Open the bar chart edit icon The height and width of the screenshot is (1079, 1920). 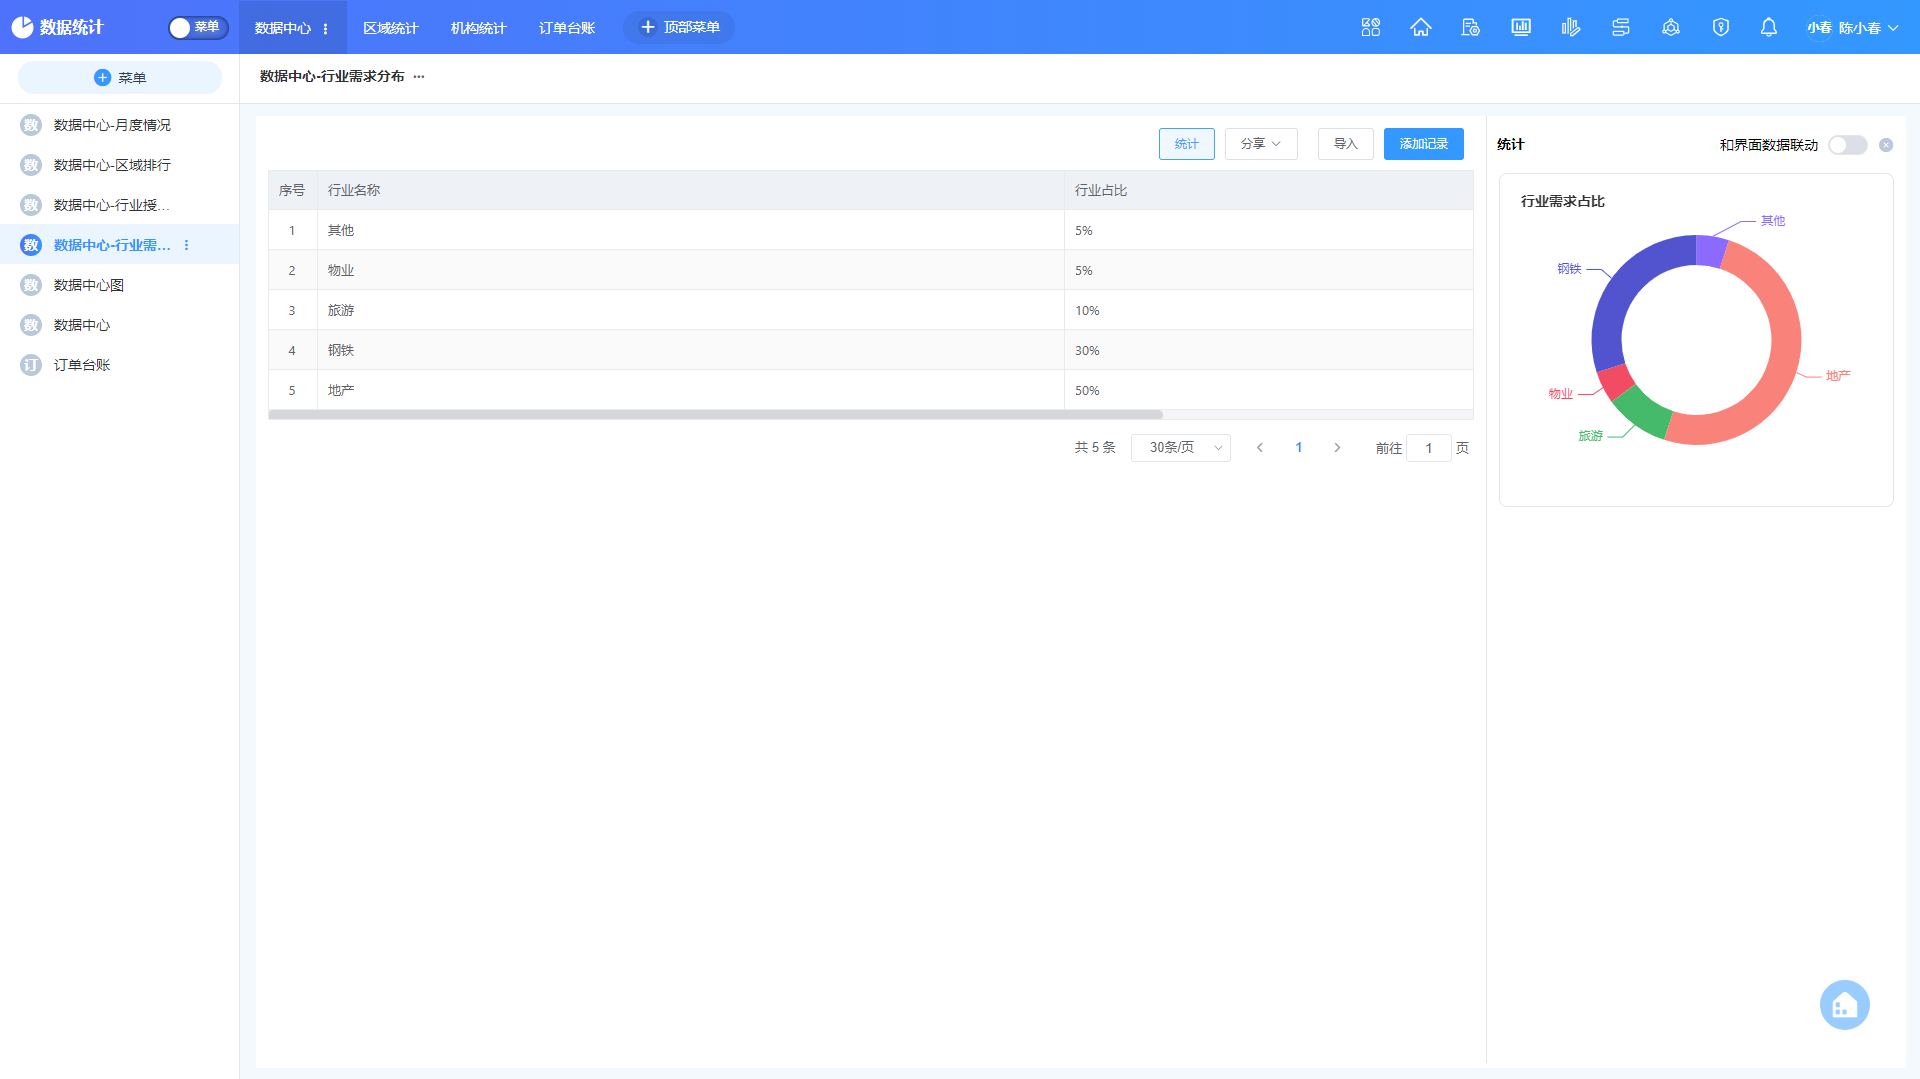coord(1570,27)
